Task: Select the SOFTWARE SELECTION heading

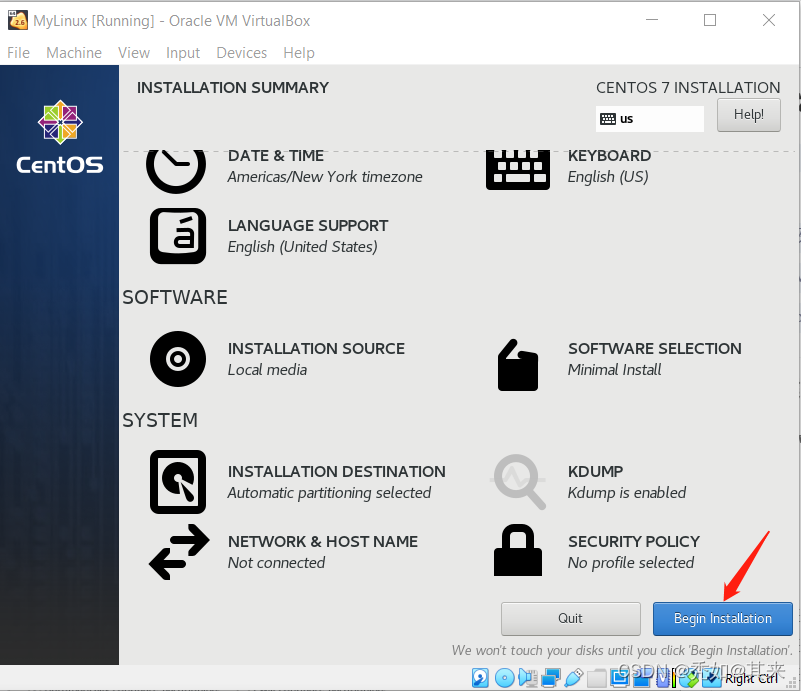Action: click(655, 349)
